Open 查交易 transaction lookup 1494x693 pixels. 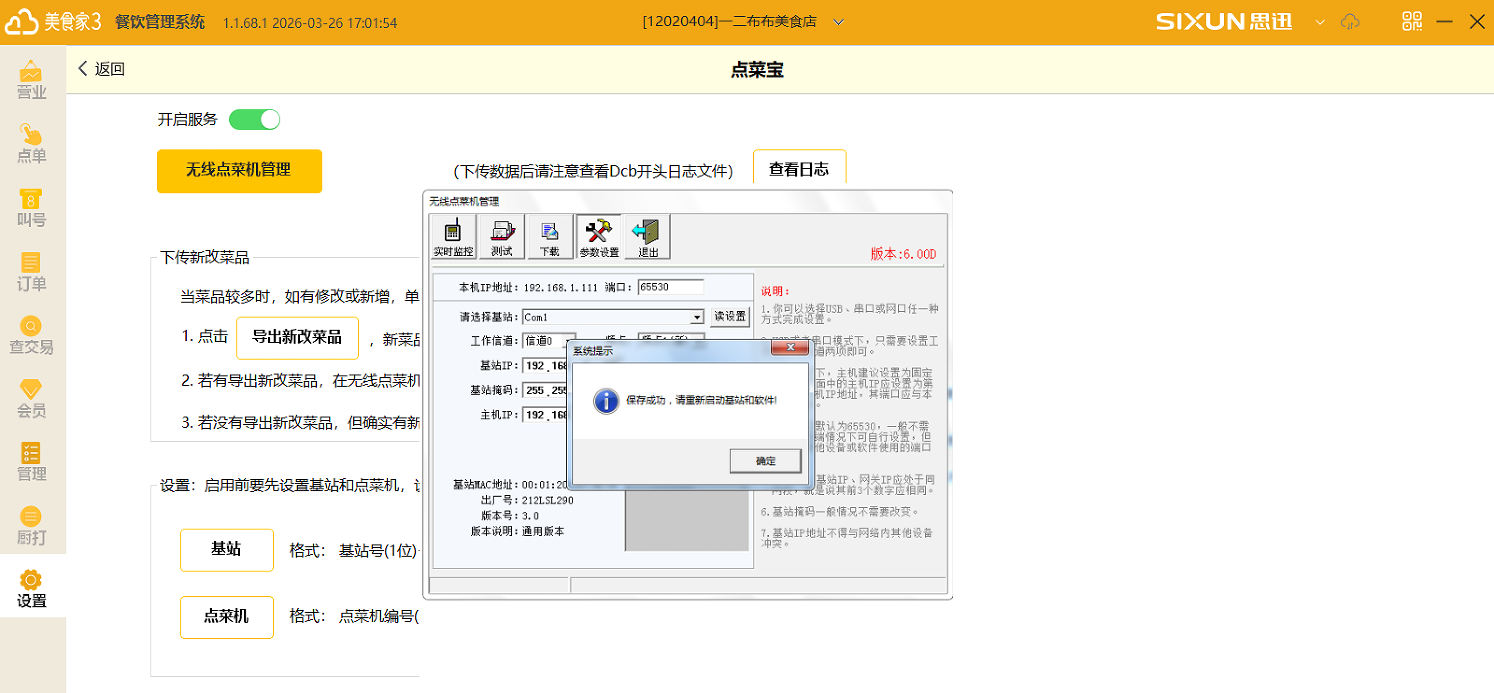[32, 335]
